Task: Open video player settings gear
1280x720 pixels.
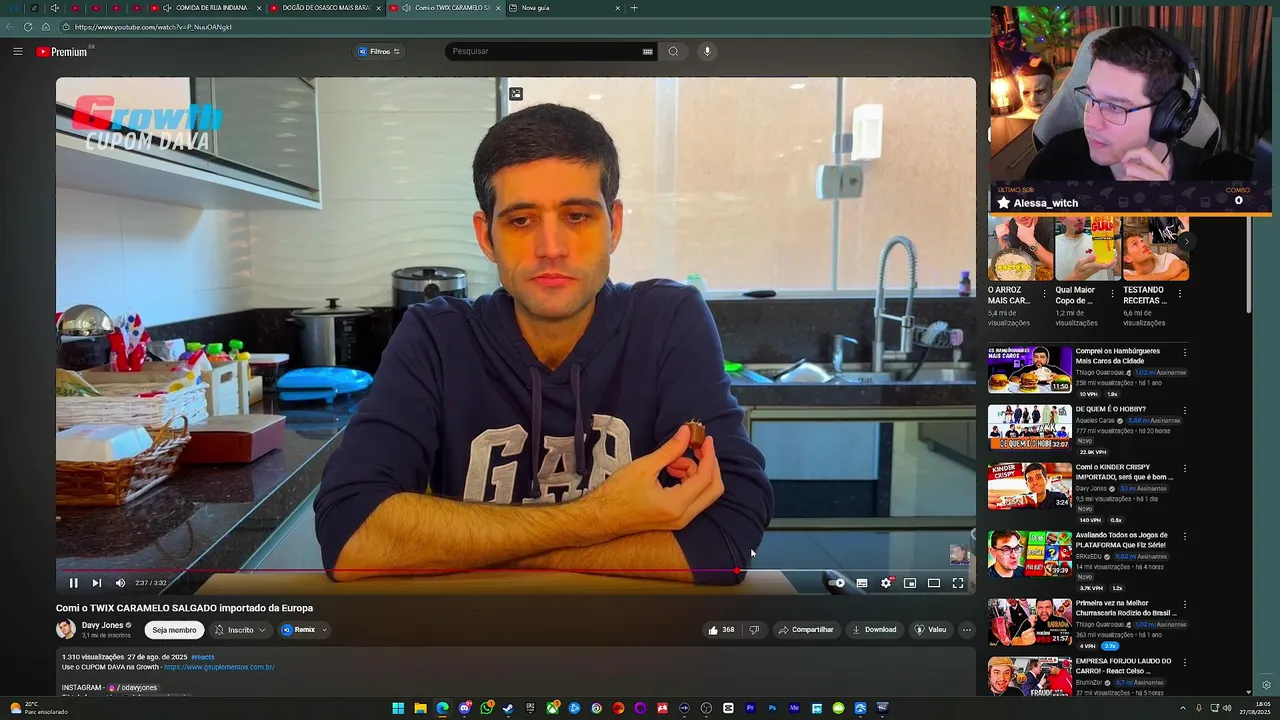Action: (886, 583)
